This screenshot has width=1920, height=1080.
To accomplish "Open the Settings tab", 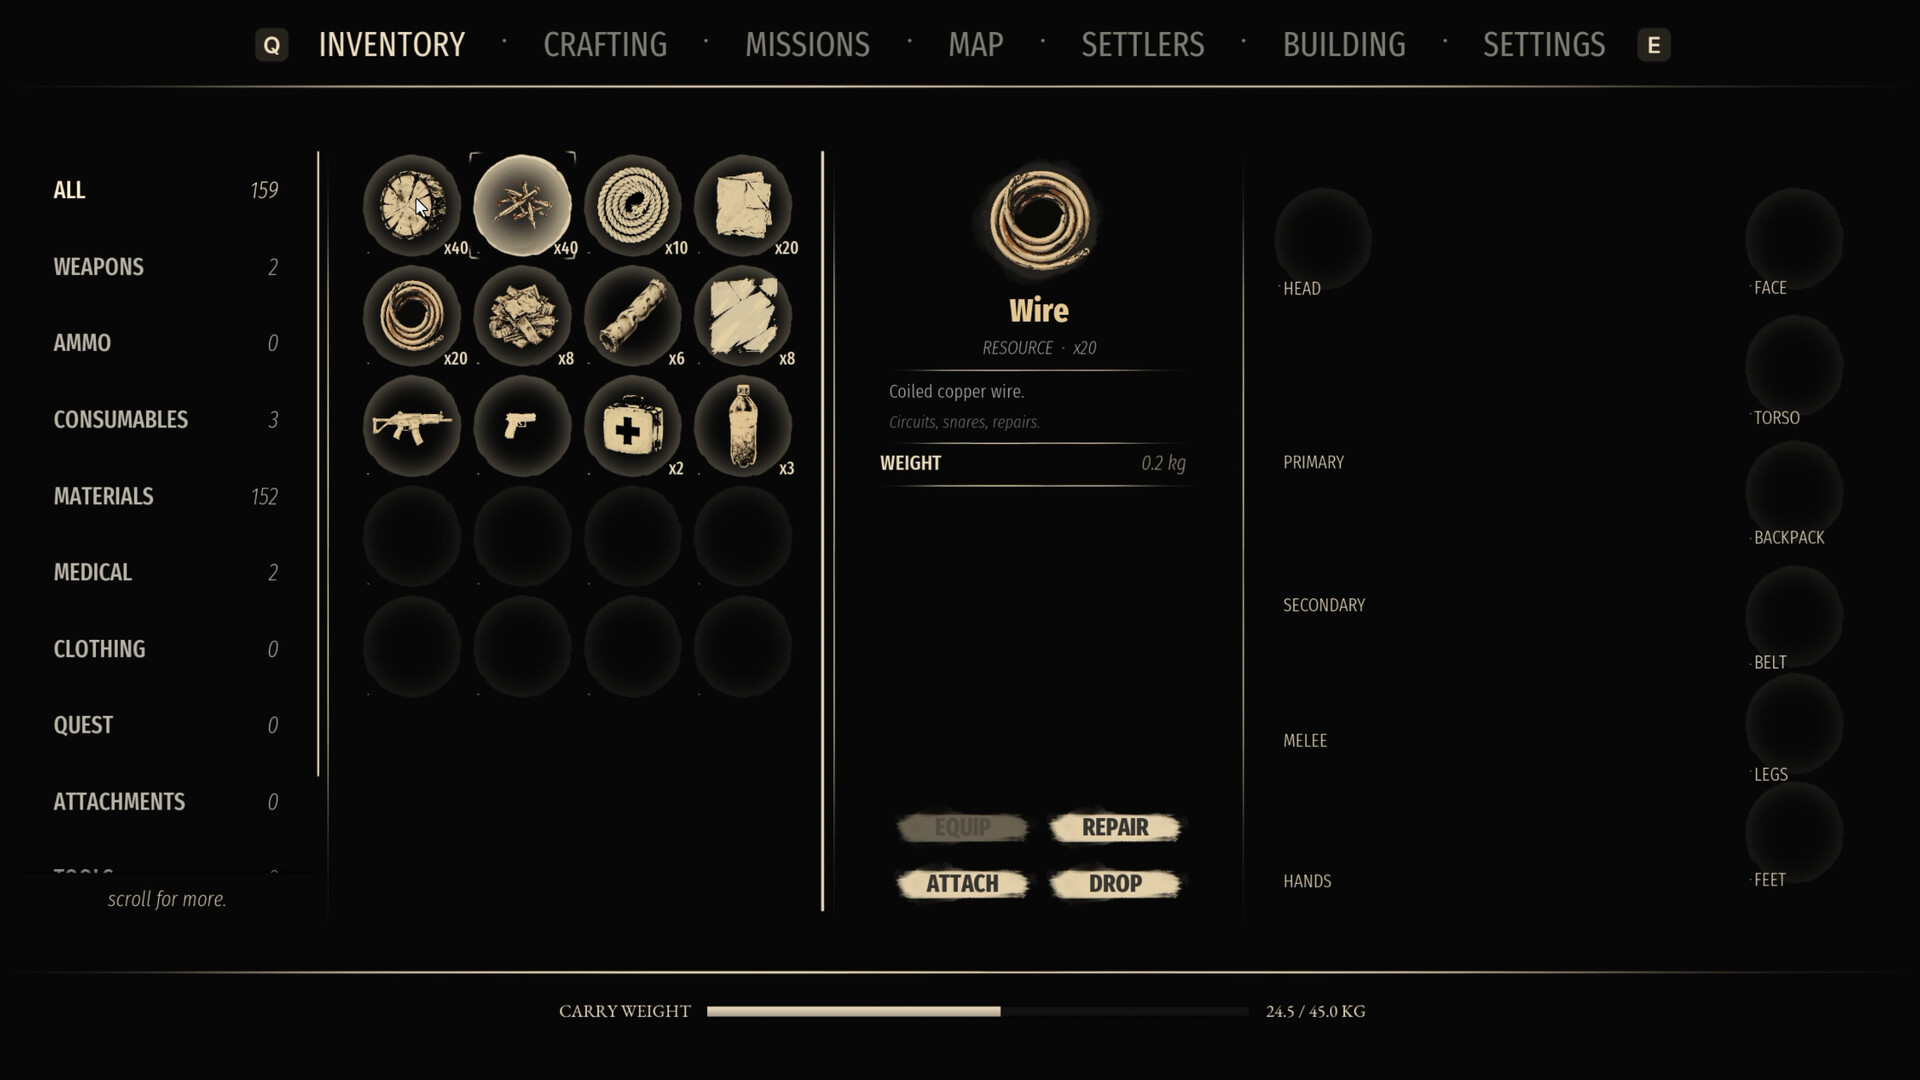I will point(1544,45).
